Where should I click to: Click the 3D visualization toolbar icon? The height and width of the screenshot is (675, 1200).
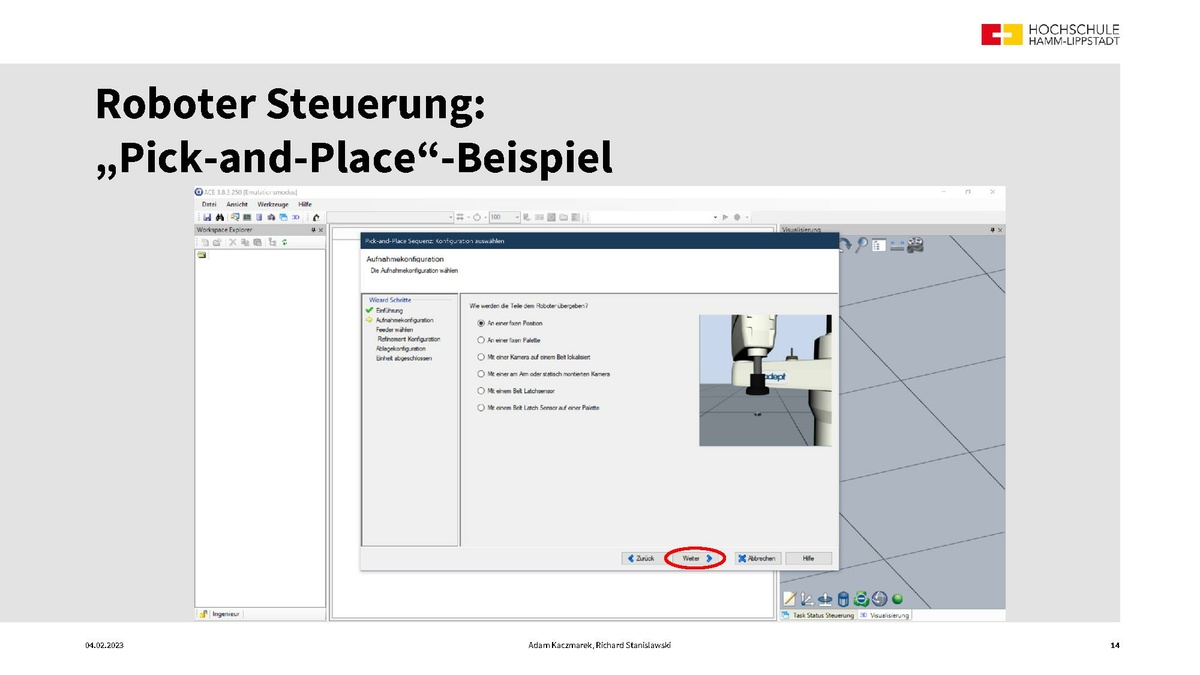pos(295,216)
